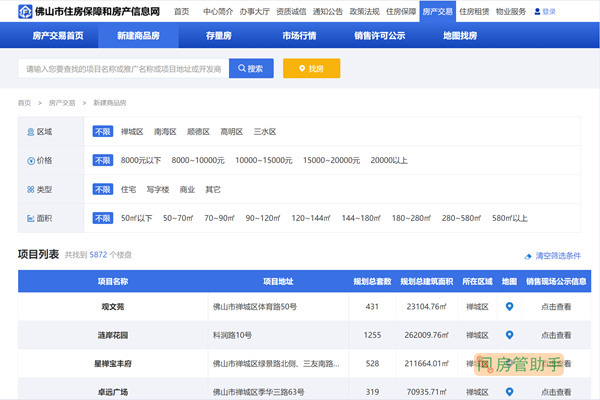Open project 卓远广场

coord(113,392)
